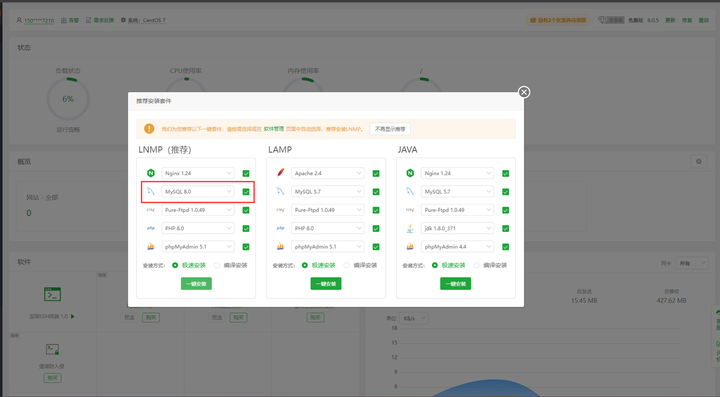Click the diamond membership icon in top bar

click(602, 20)
